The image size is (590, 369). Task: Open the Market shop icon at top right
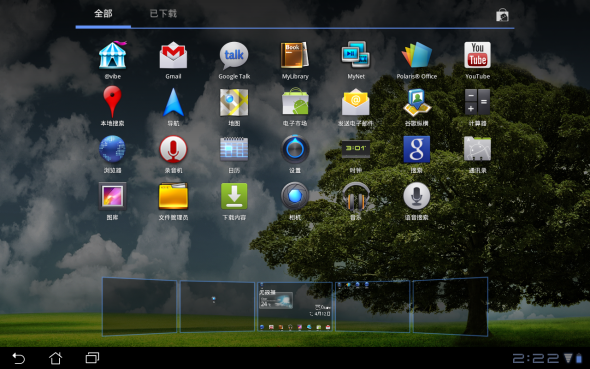coord(502,15)
